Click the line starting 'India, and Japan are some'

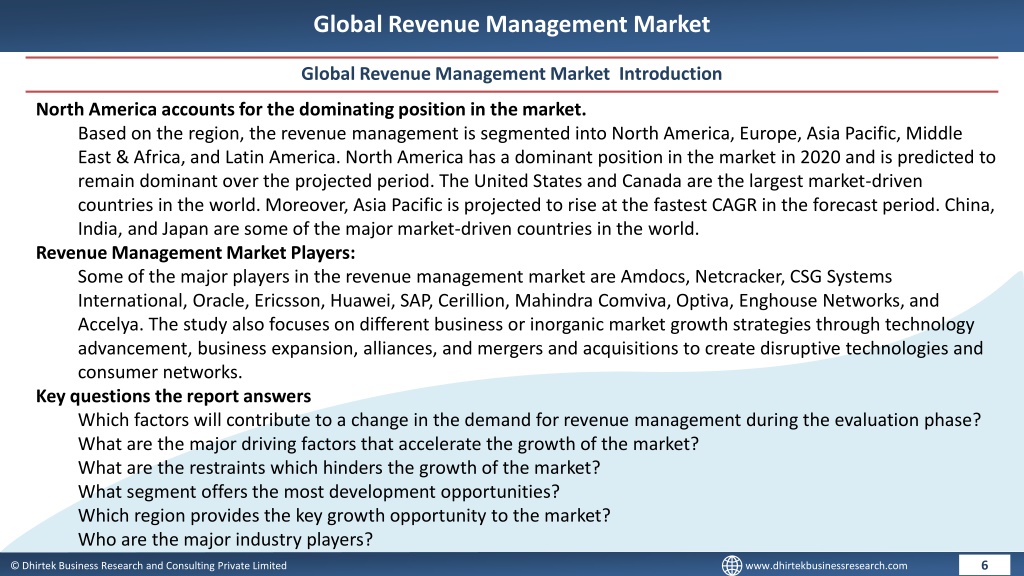[389, 229]
